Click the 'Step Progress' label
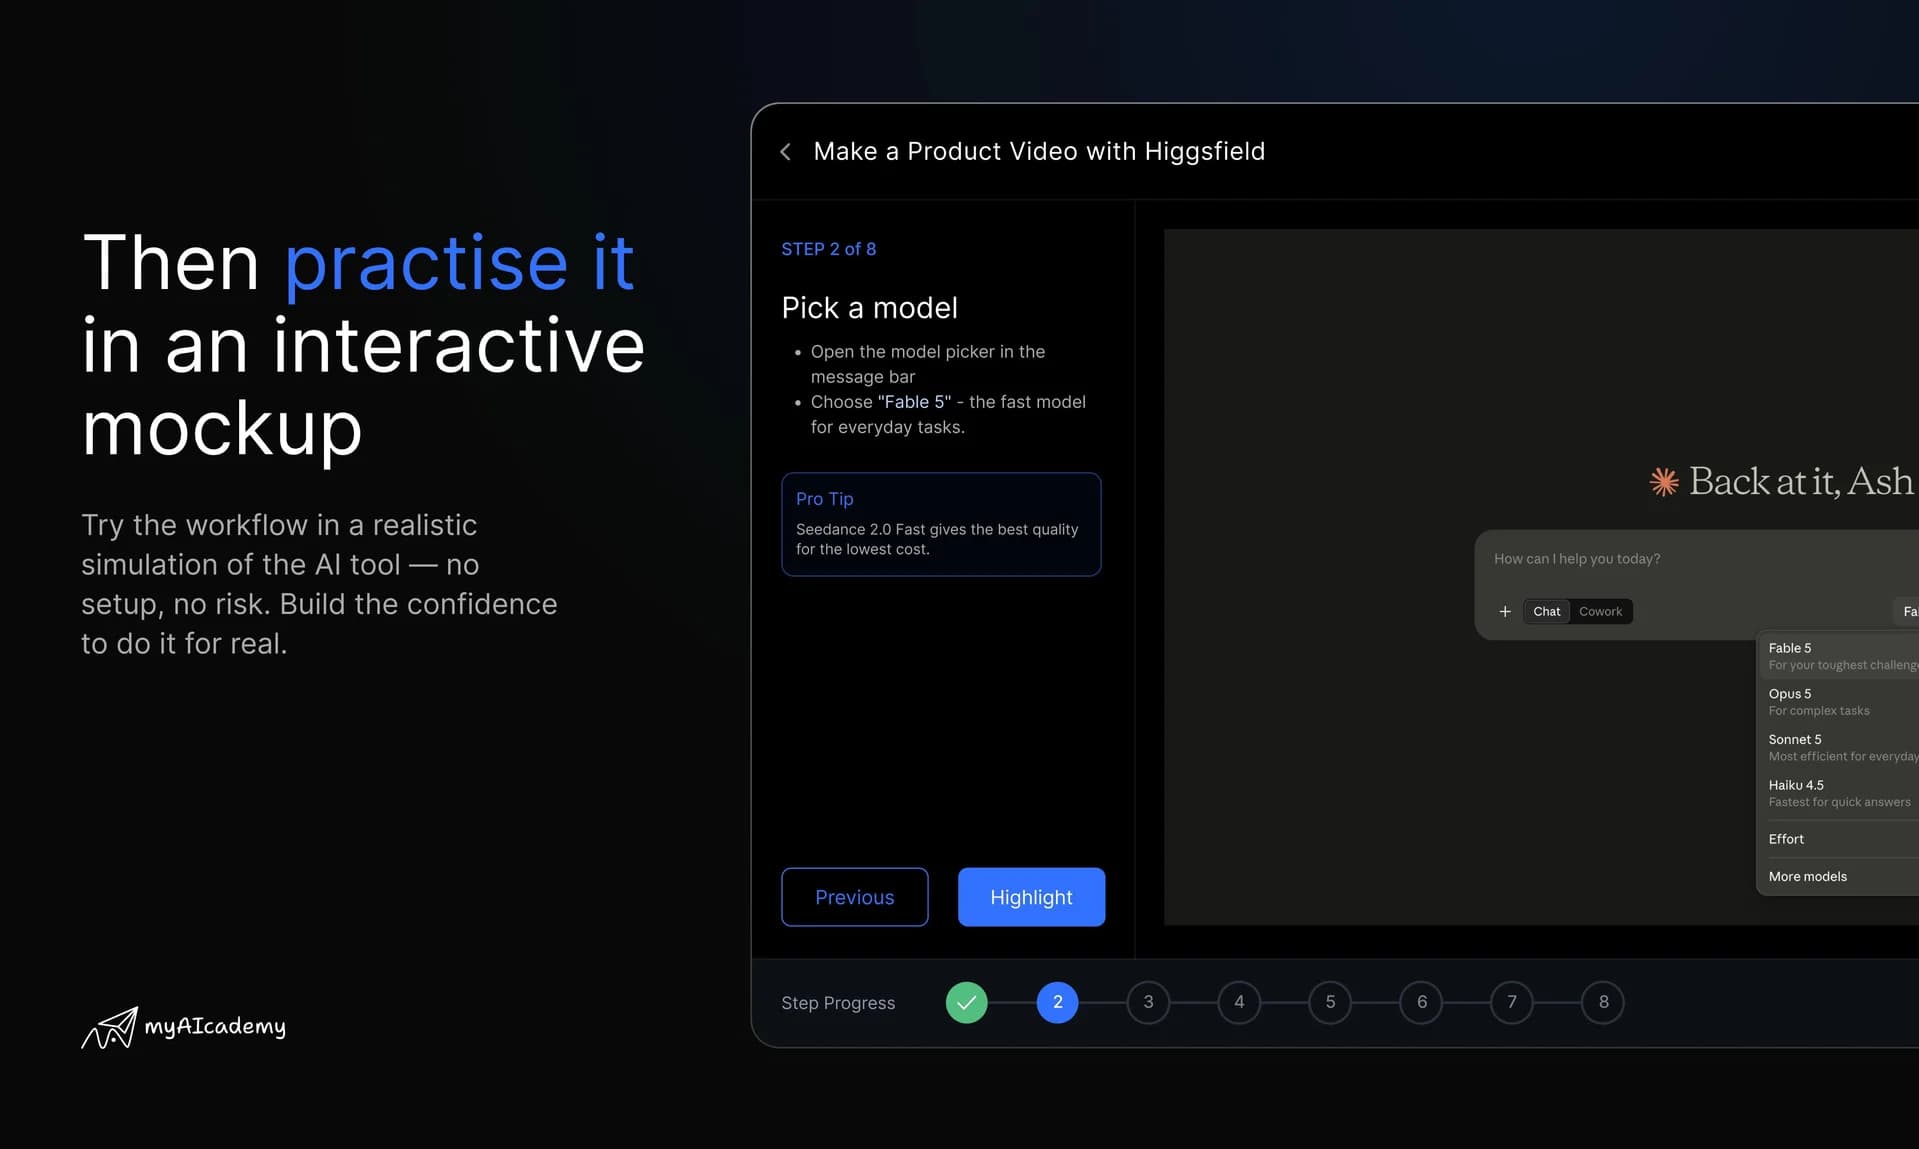The width and height of the screenshot is (1919, 1149). coord(838,1003)
